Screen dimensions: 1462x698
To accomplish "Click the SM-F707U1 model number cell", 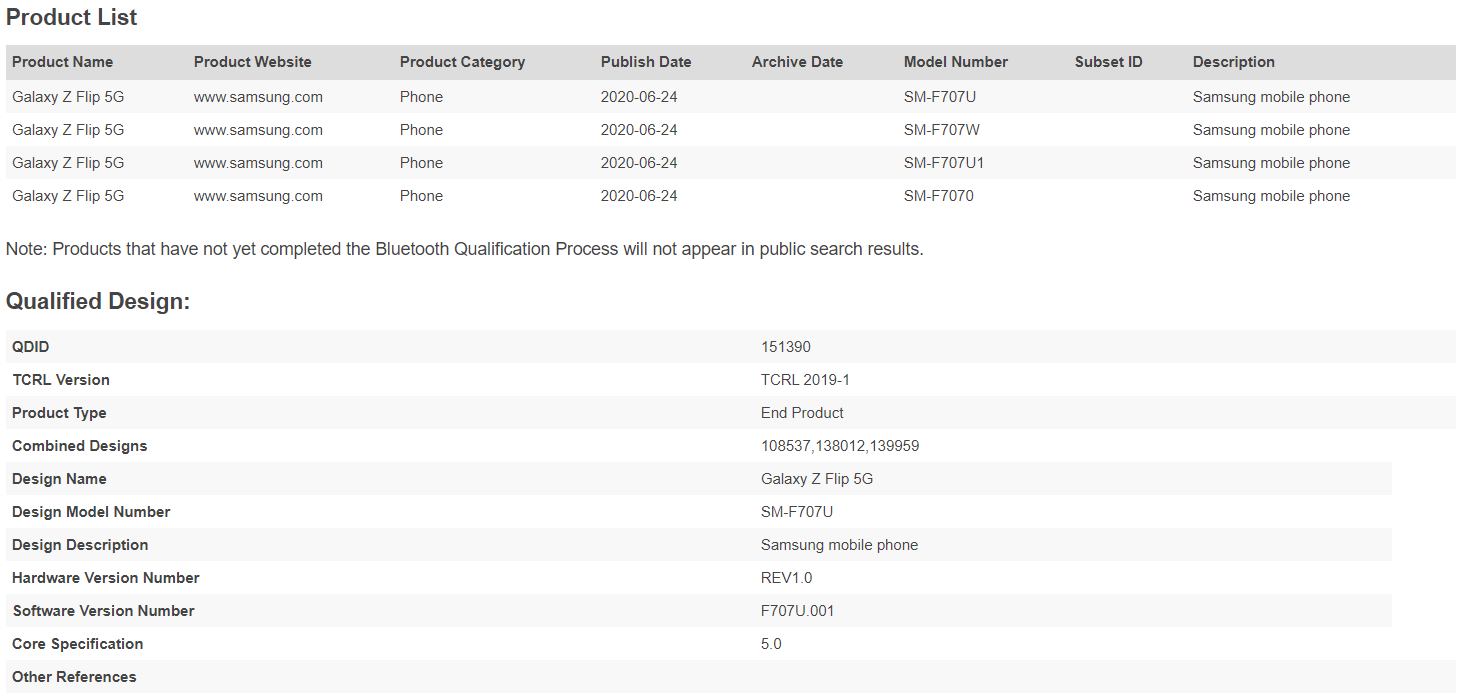I will (944, 163).
